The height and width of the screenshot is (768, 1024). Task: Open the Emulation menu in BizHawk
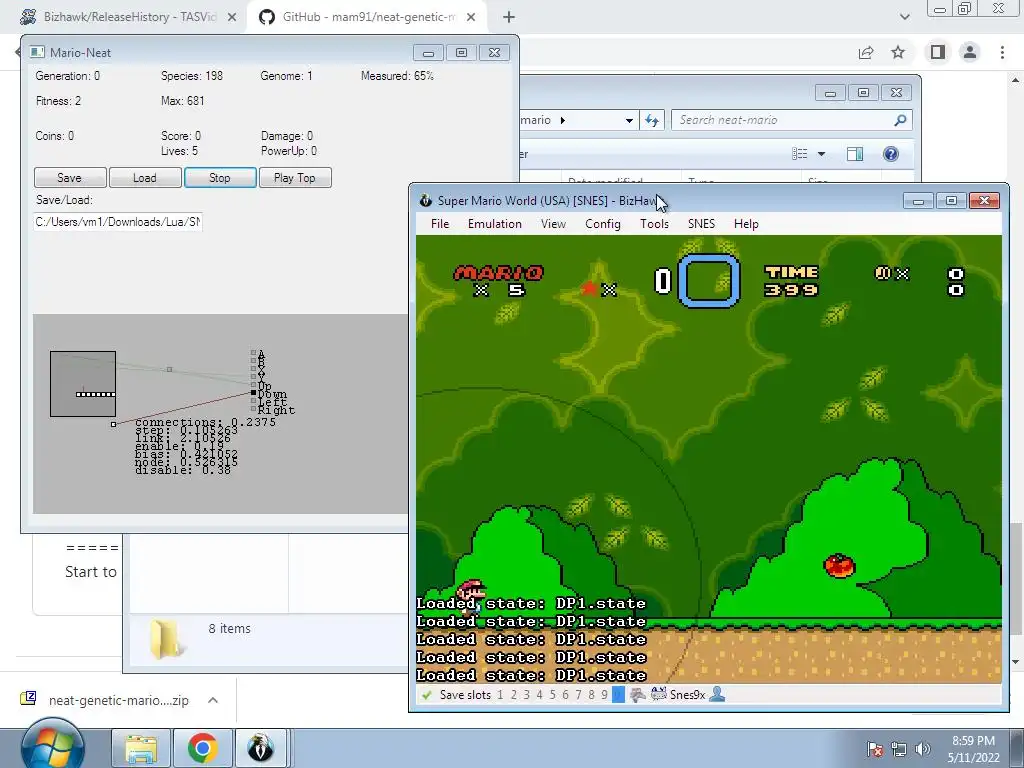click(494, 224)
